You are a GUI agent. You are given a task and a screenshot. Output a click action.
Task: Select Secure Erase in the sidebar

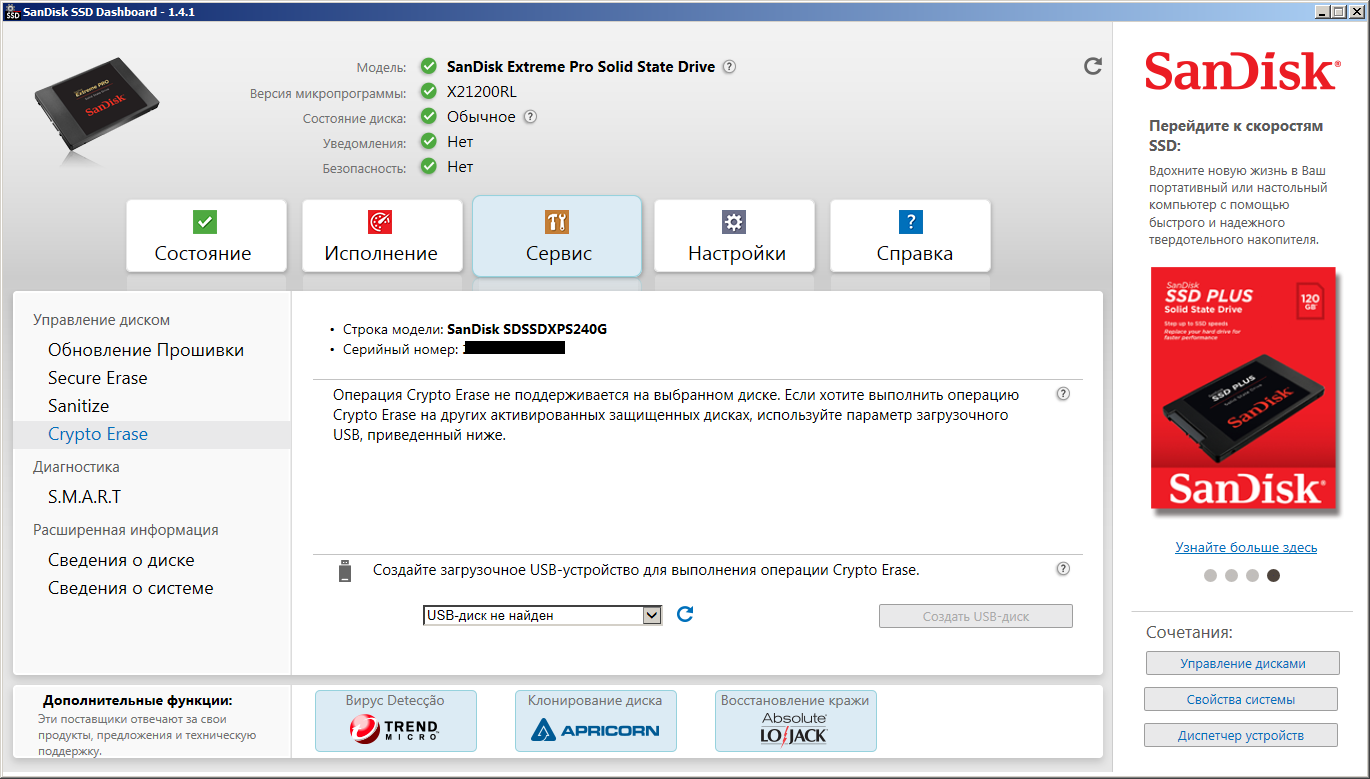98,378
